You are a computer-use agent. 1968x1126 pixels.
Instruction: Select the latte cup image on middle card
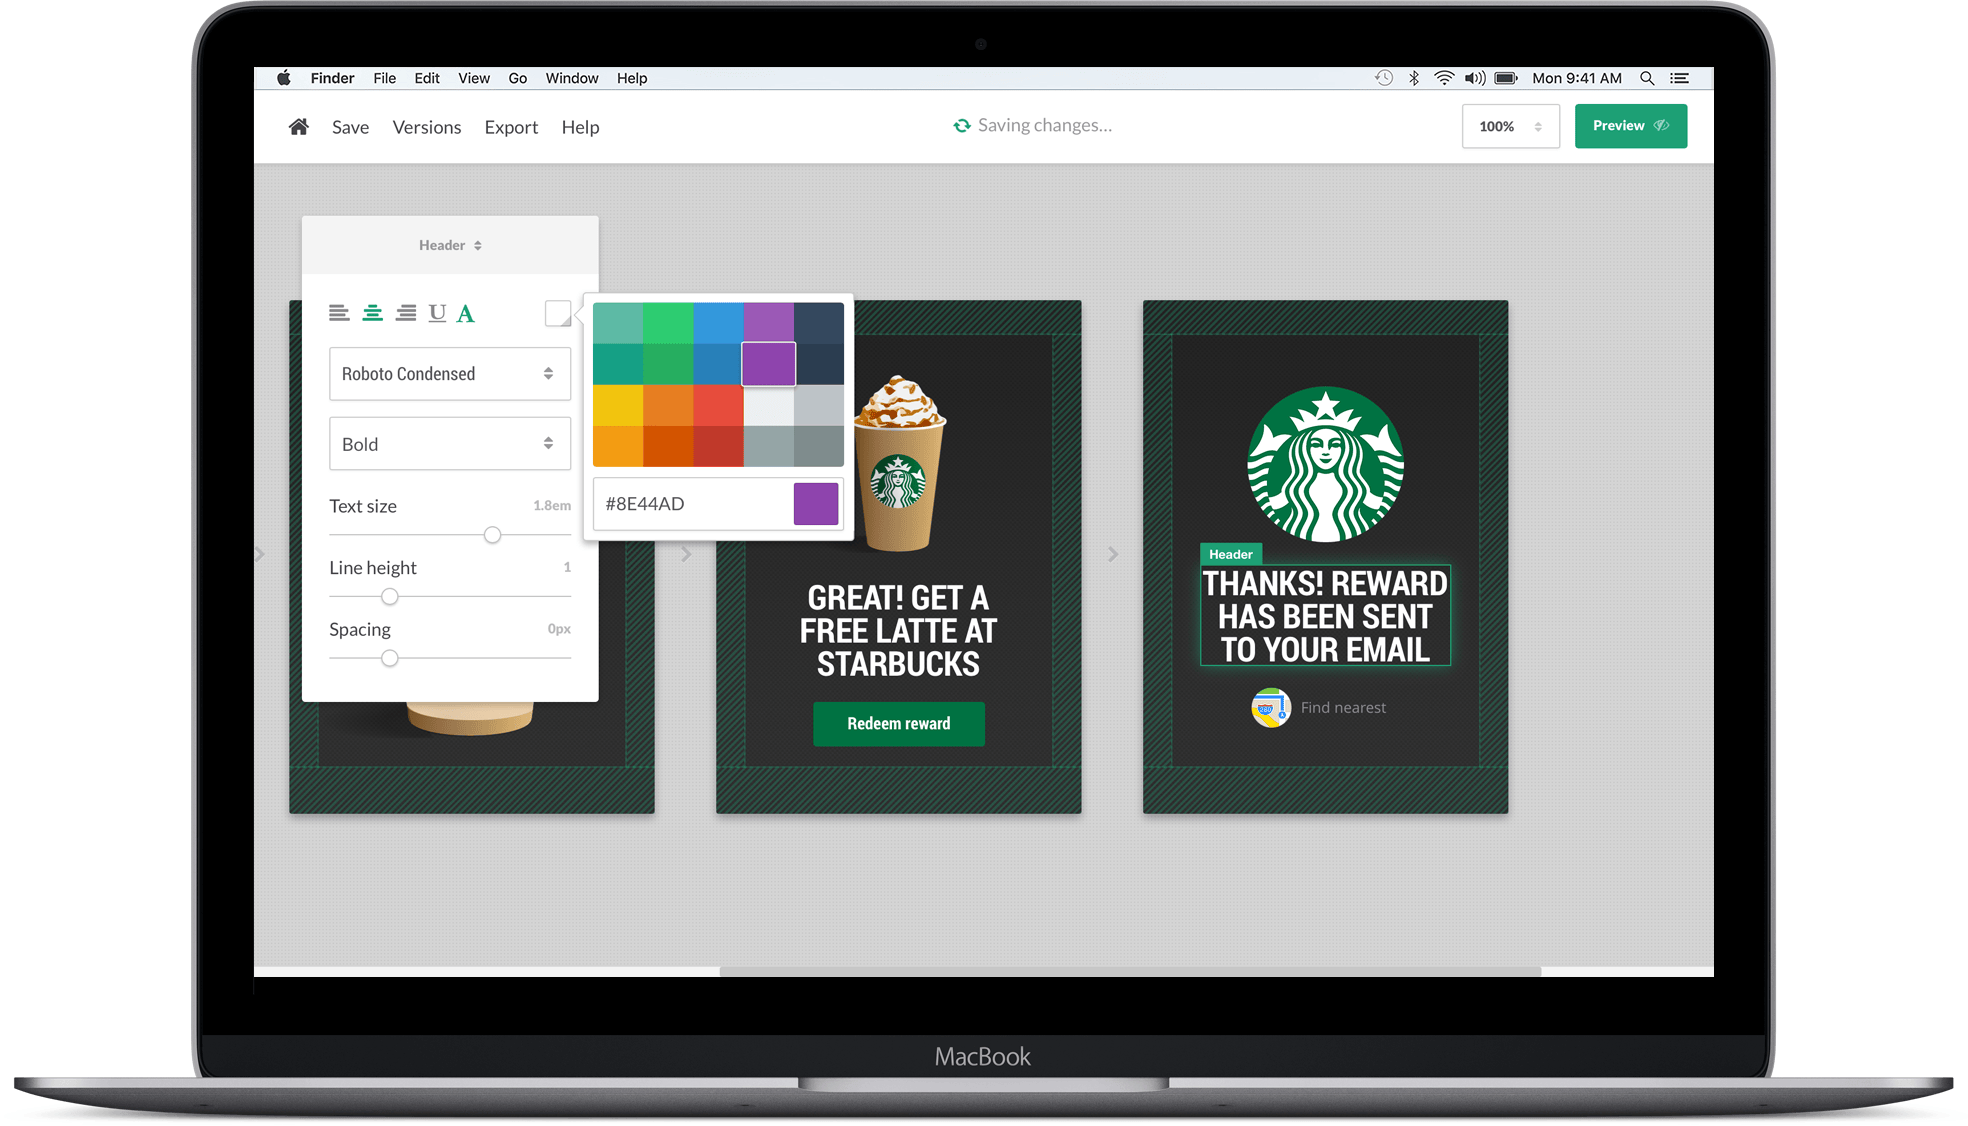tap(900, 464)
